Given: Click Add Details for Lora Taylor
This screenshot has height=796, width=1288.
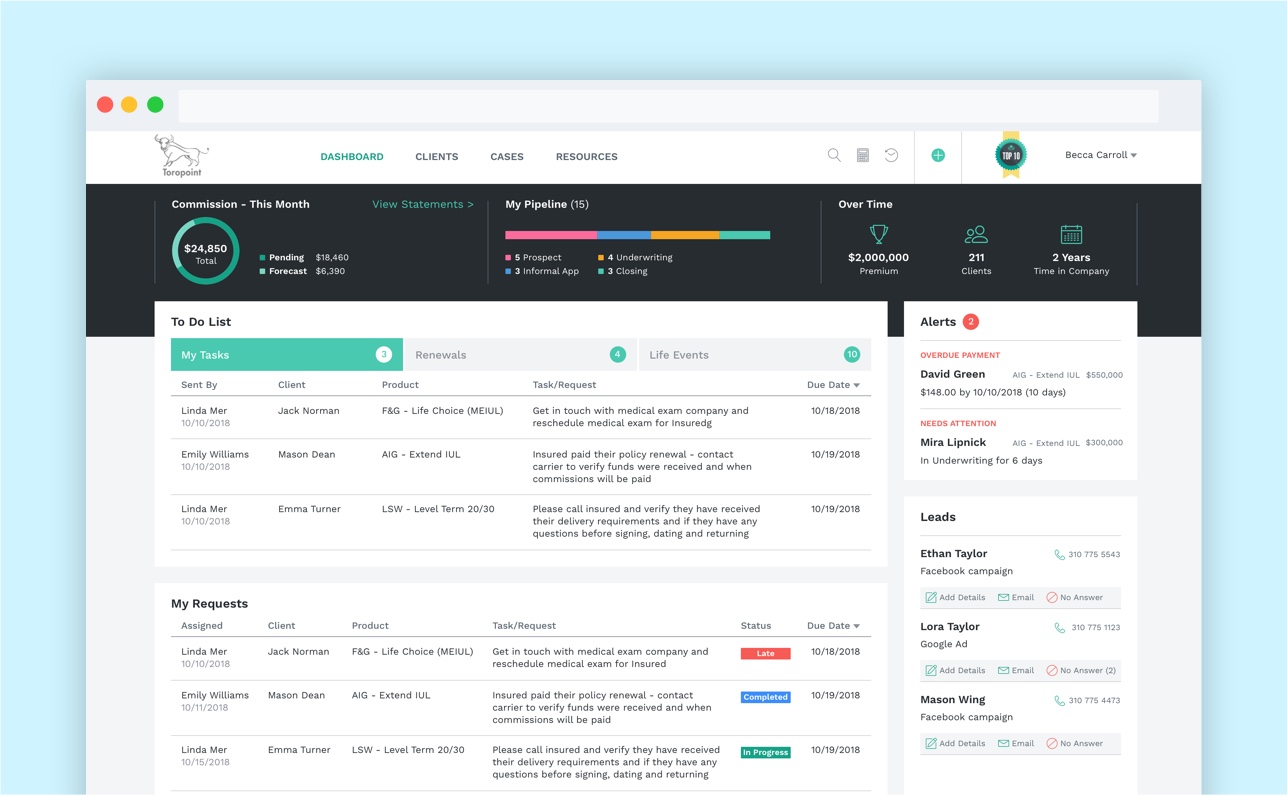Looking at the screenshot, I should pyautogui.click(x=955, y=670).
